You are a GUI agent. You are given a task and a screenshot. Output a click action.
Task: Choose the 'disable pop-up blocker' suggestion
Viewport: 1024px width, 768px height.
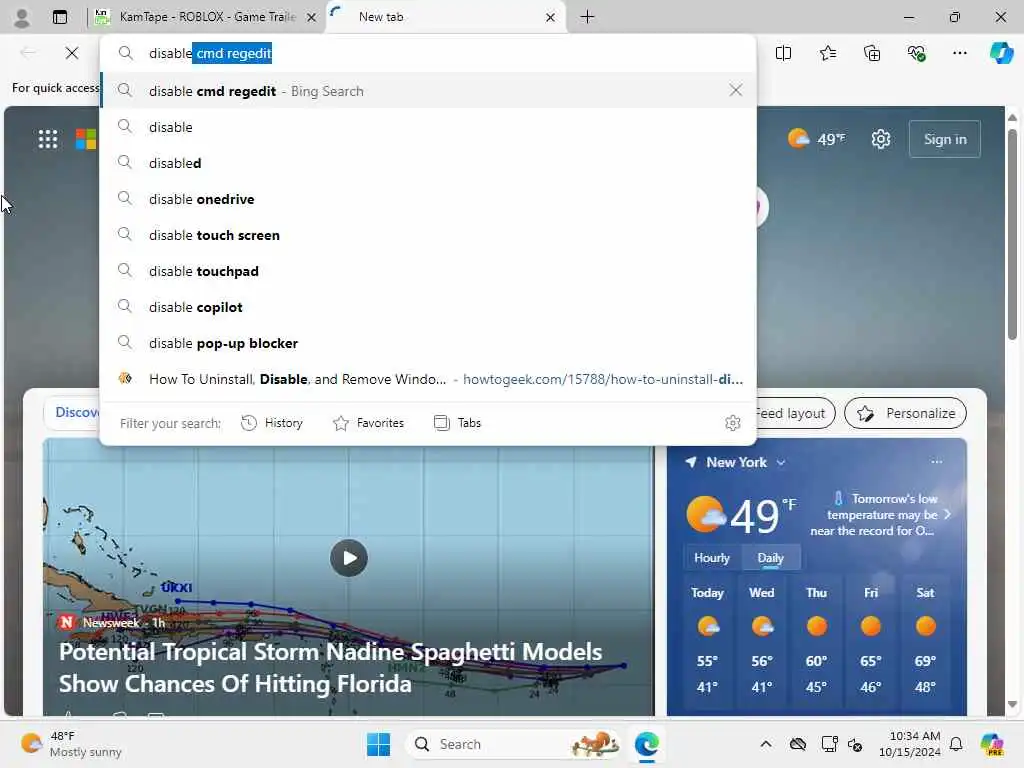pyautogui.click(x=428, y=342)
